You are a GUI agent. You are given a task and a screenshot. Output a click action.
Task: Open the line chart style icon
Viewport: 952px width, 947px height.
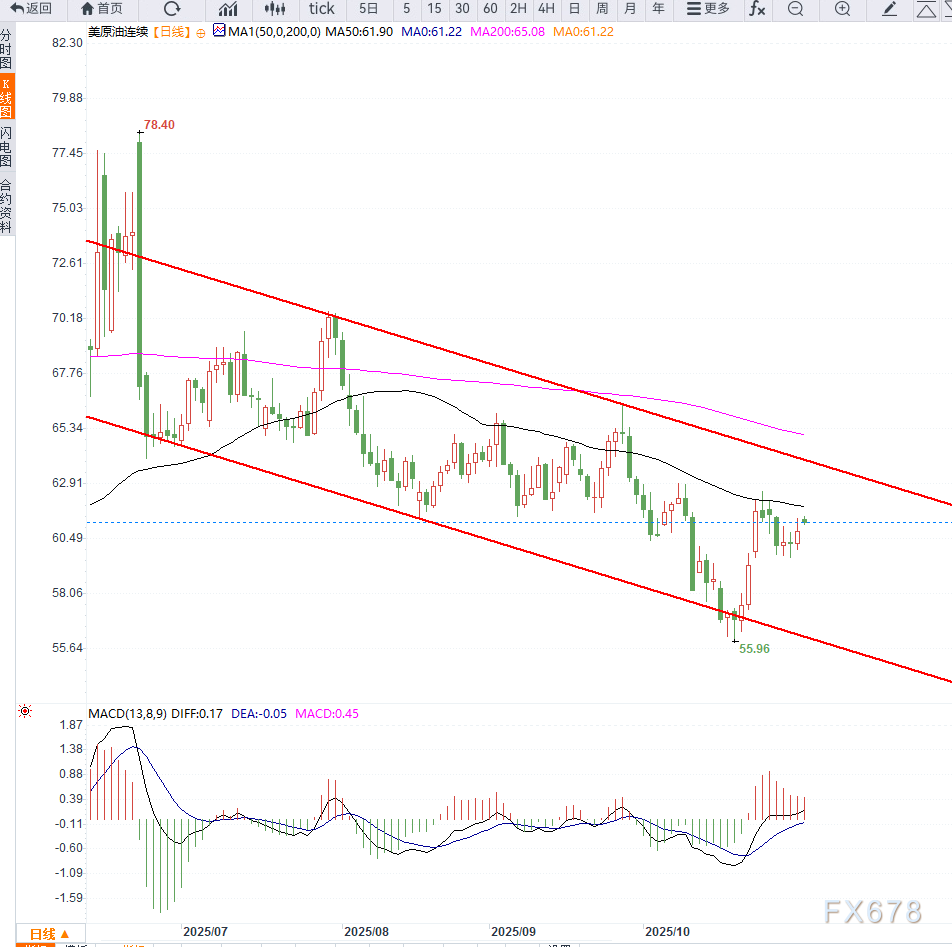pos(228,9)
